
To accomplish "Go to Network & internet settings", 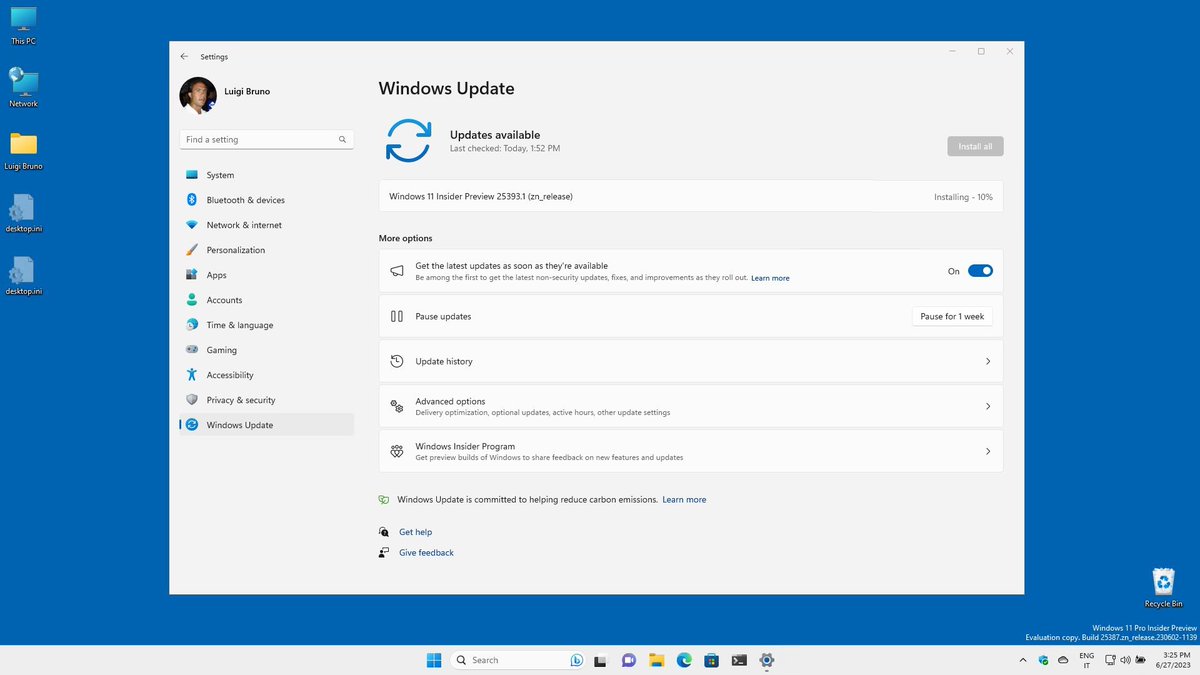I will 266,225.
